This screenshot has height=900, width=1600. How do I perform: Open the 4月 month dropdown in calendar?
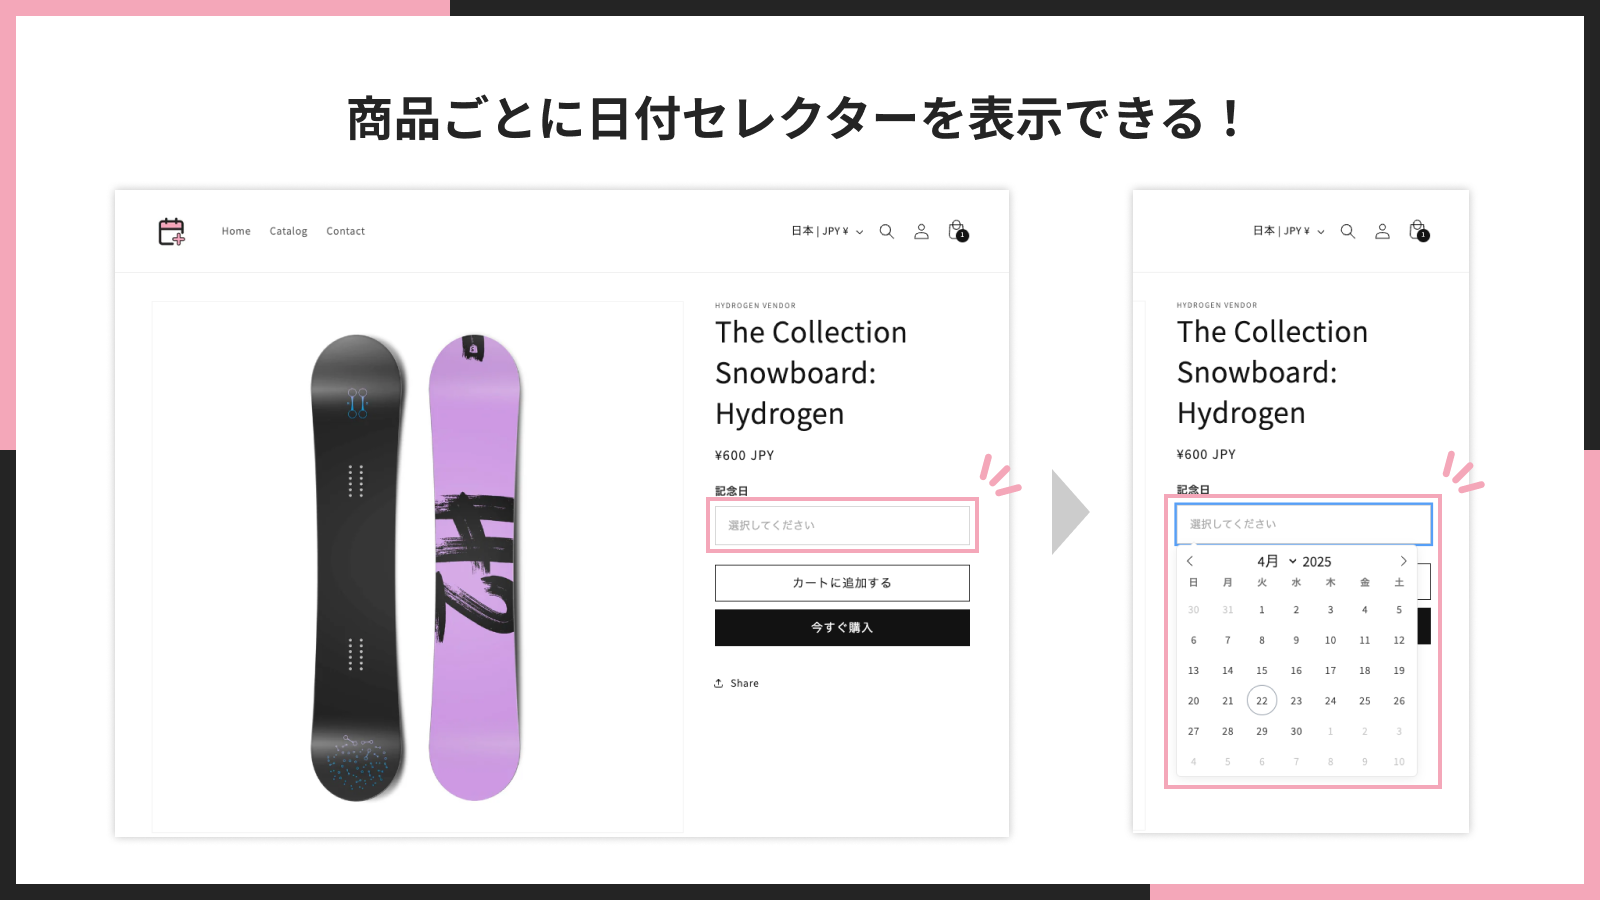(1277, 561)
